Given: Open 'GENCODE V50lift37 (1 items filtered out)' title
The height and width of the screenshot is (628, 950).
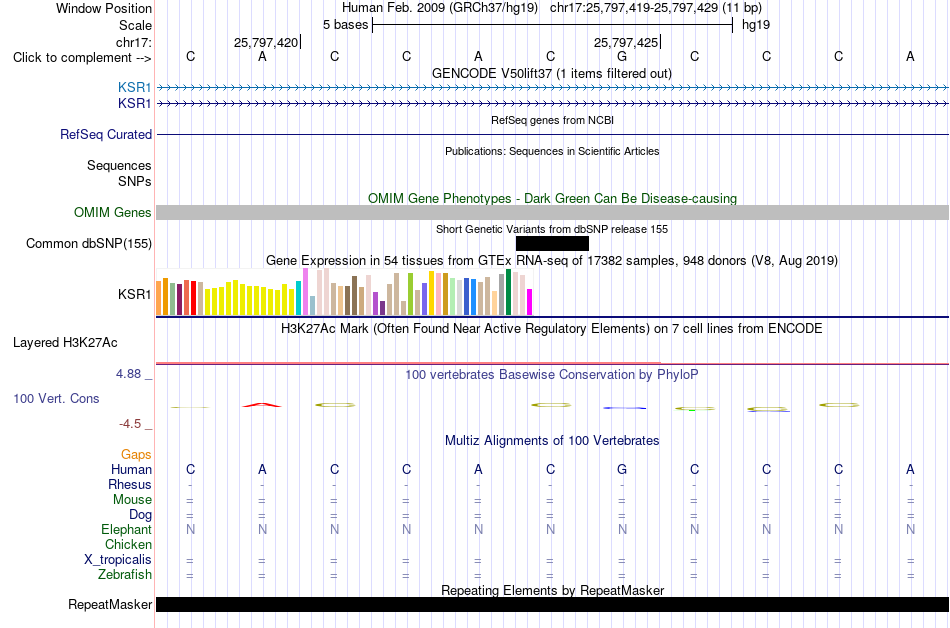Looking at the screenshot, I should [552, 73].
